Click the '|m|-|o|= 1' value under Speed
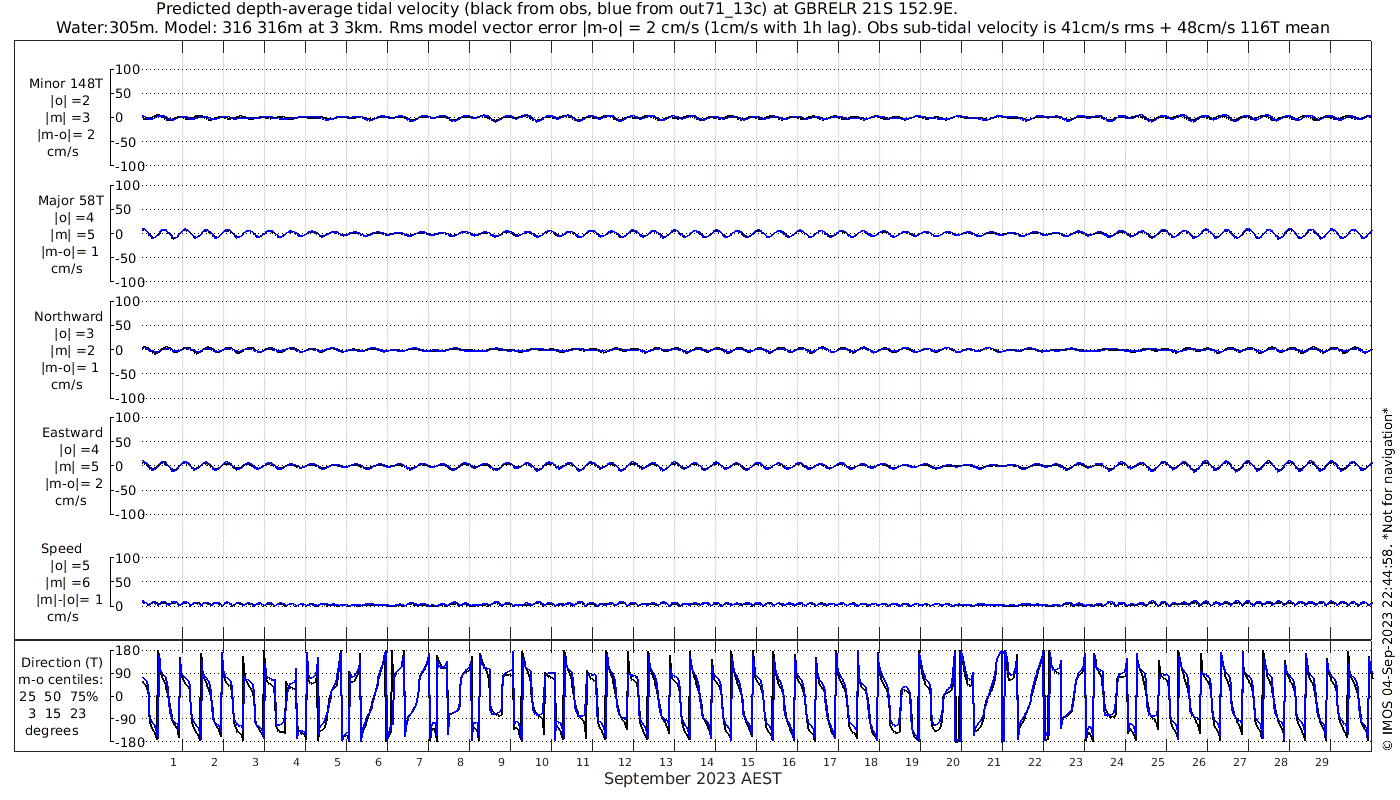The image size is (1400, 800). 70,599
